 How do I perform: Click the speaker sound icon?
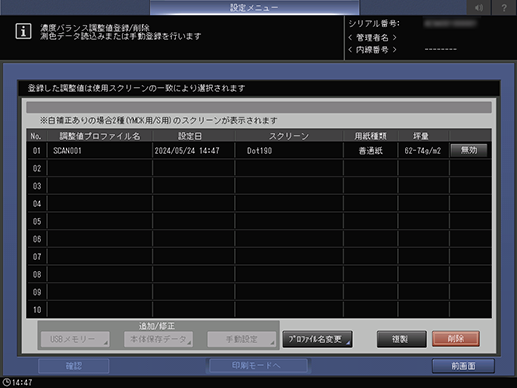coord(478,7)
